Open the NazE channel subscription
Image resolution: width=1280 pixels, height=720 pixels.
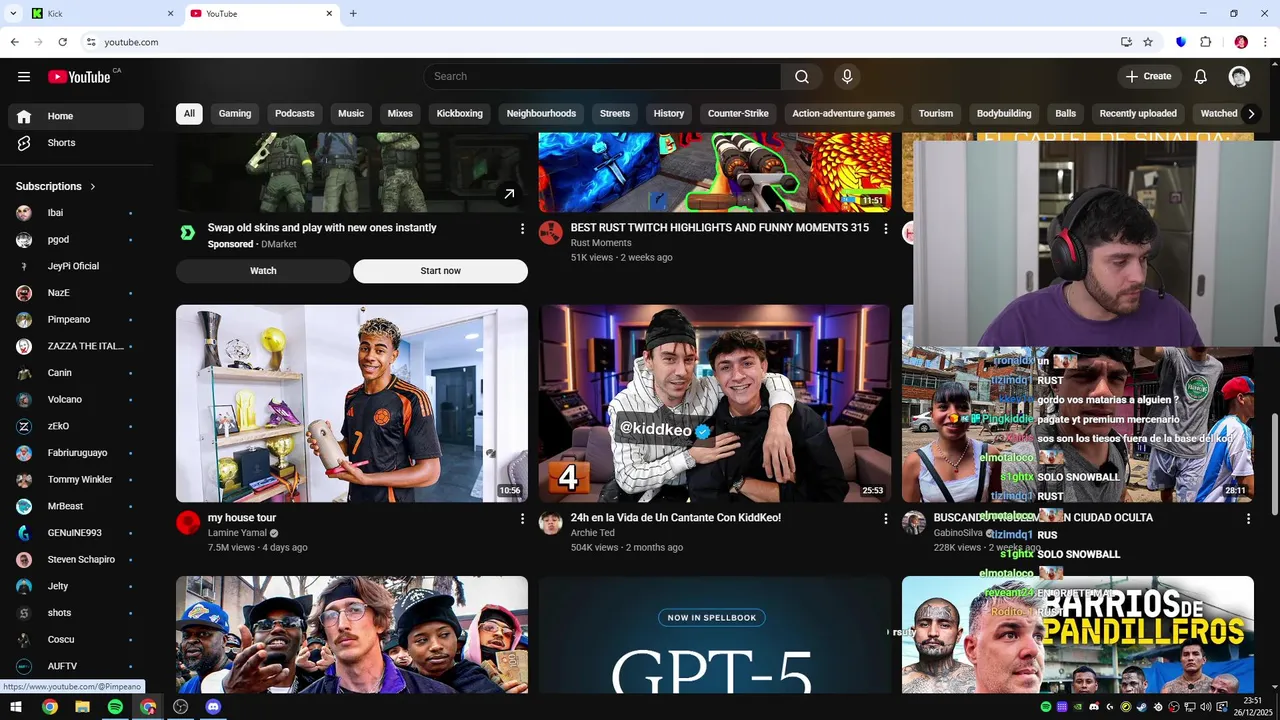pos(75,293)
